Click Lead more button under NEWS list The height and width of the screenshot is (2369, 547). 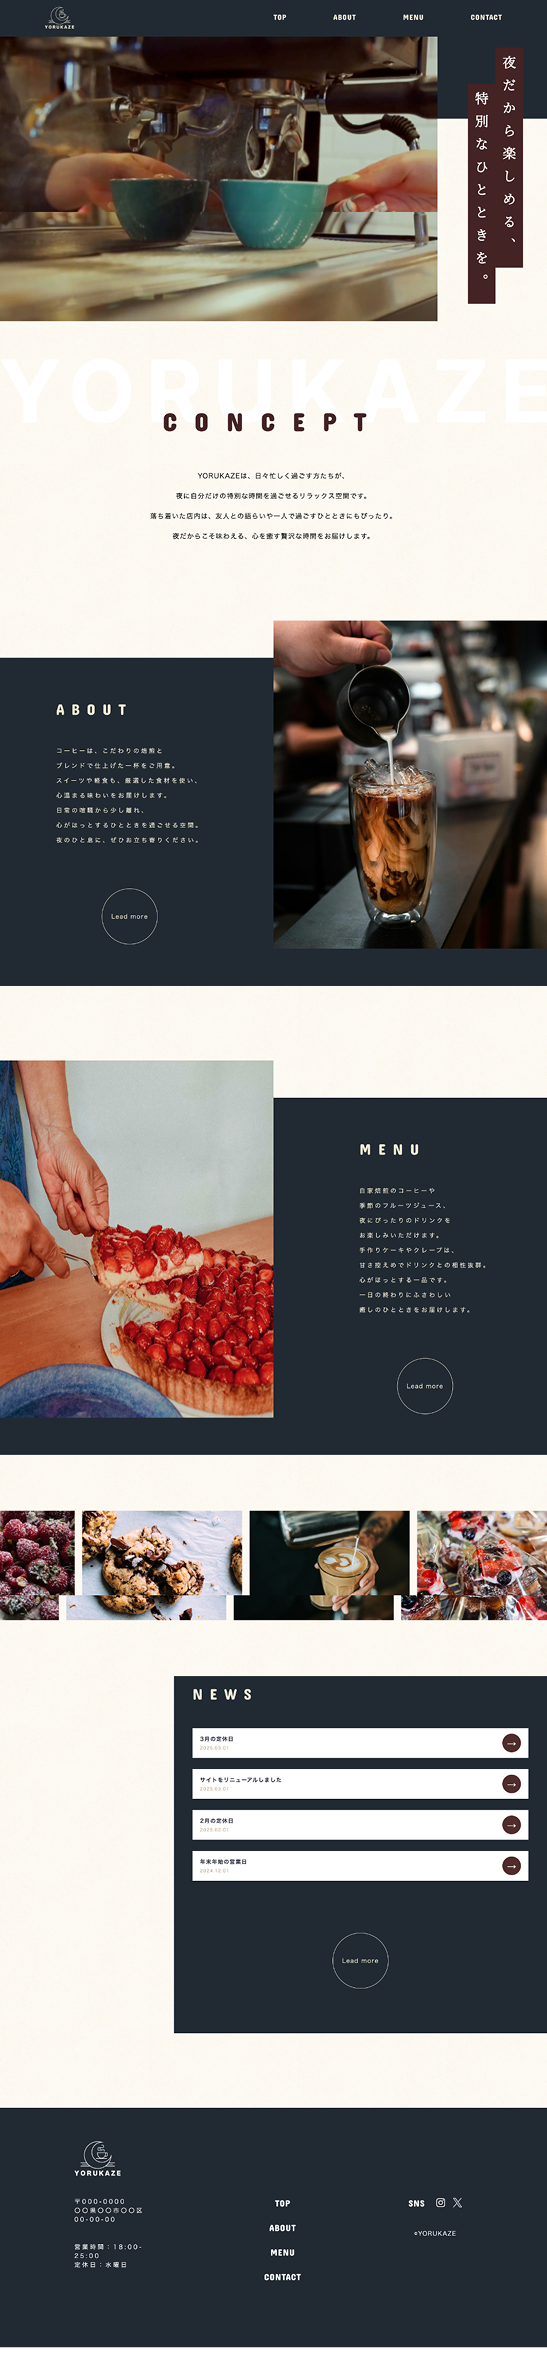[x=360, y=1961]
